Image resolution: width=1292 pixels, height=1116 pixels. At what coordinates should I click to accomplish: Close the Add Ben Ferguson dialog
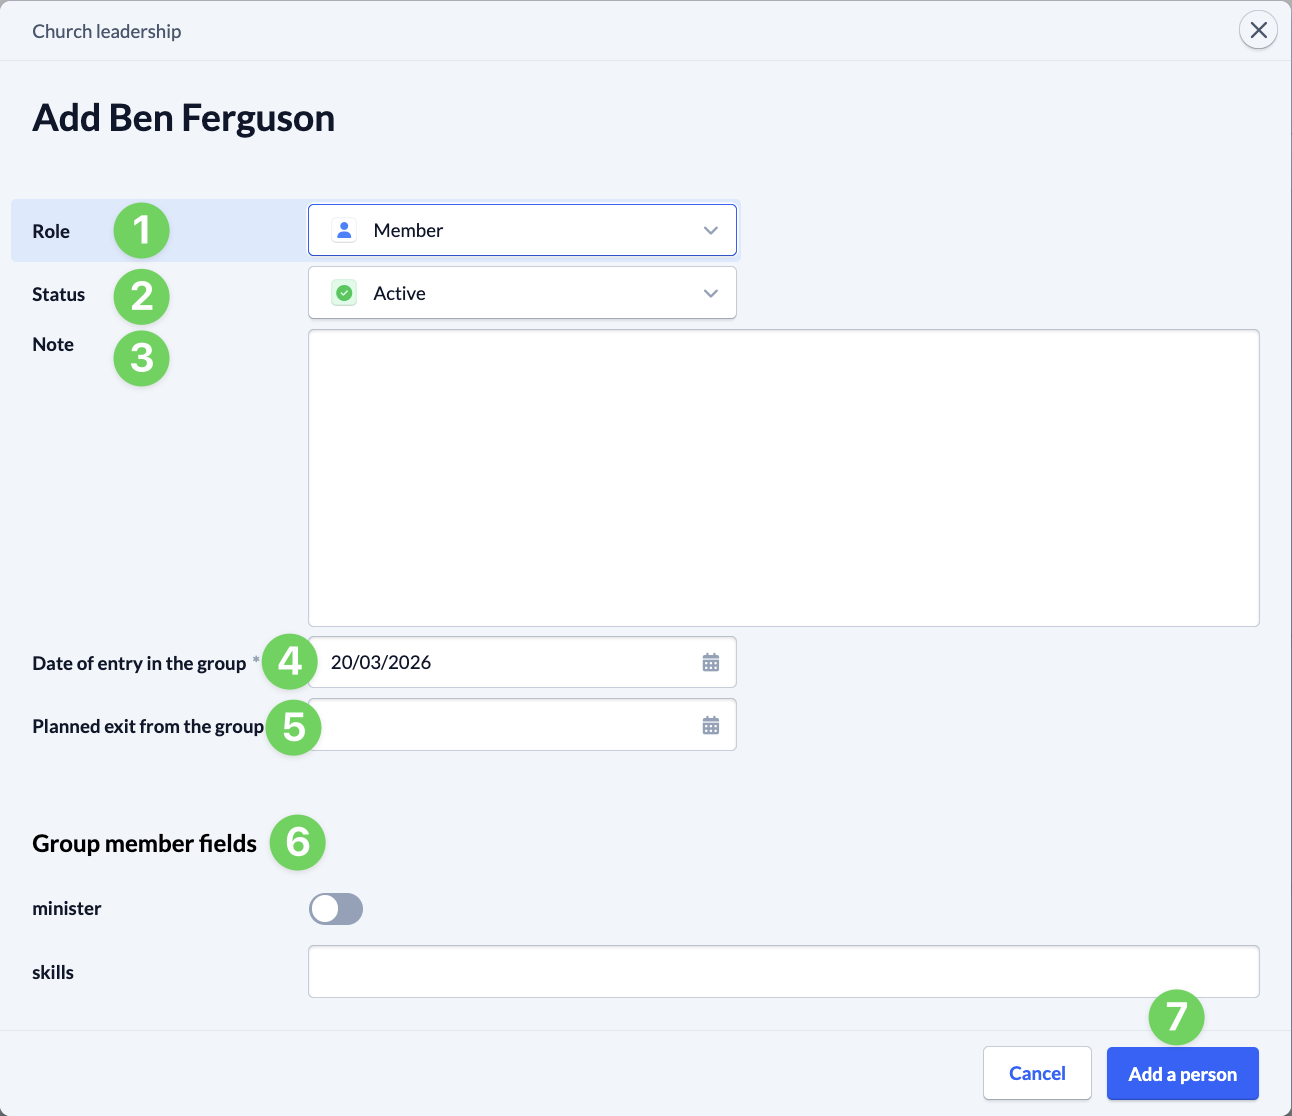pos(1258,30)
